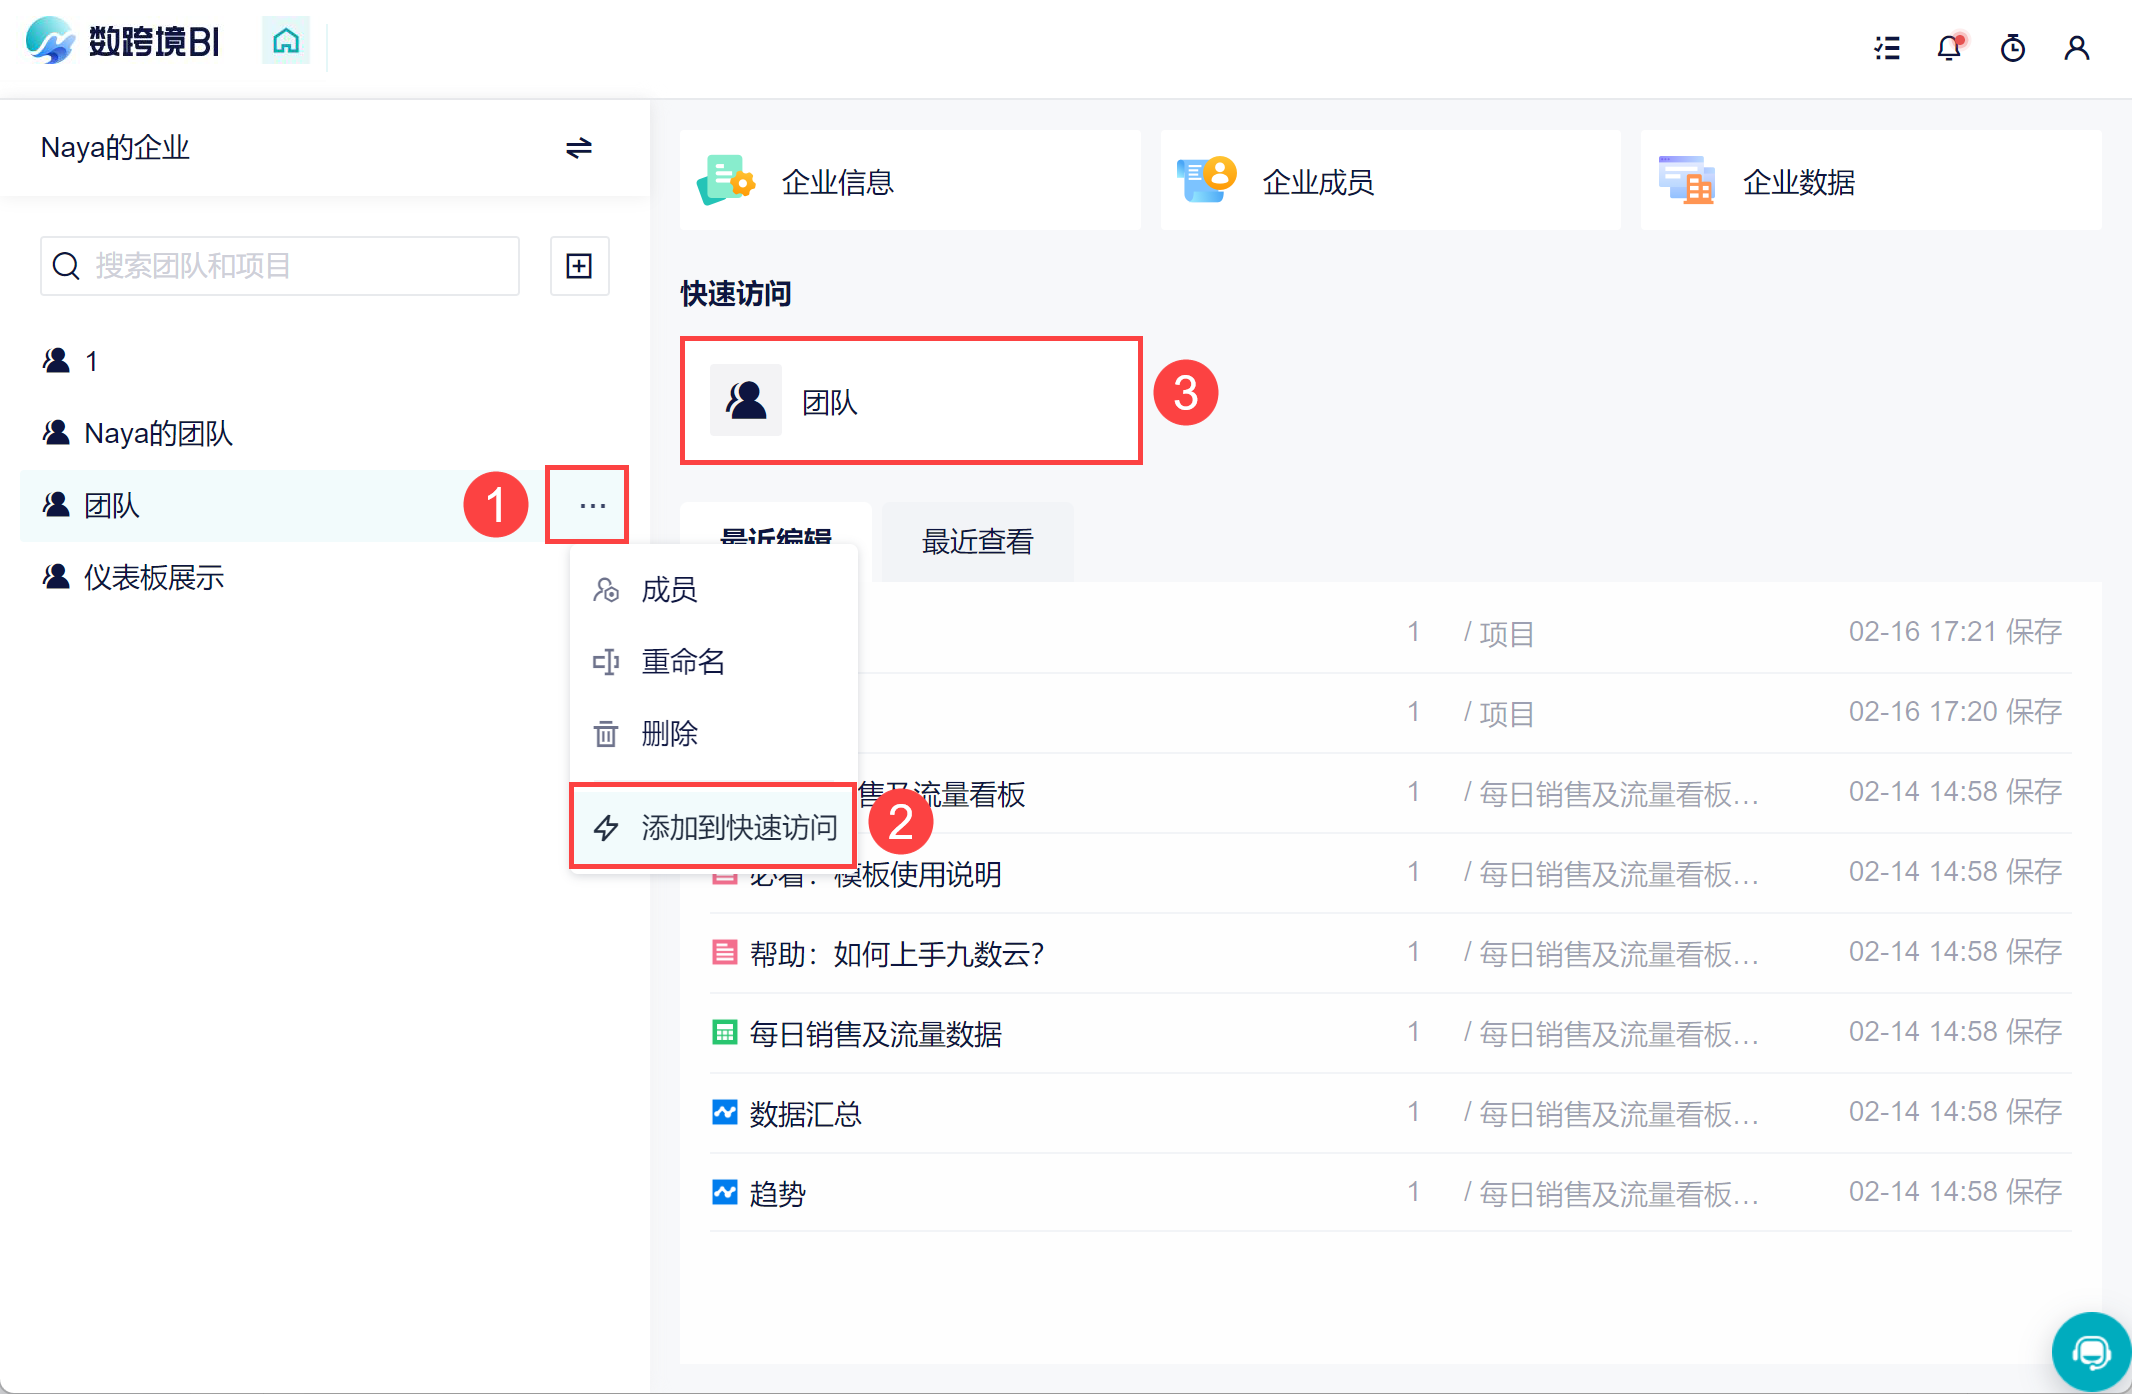Image resolution: width=2132 pixels, height=1394 pixels.
Task: Choose 重命名 in the context menu
Action: pos(682,662)
